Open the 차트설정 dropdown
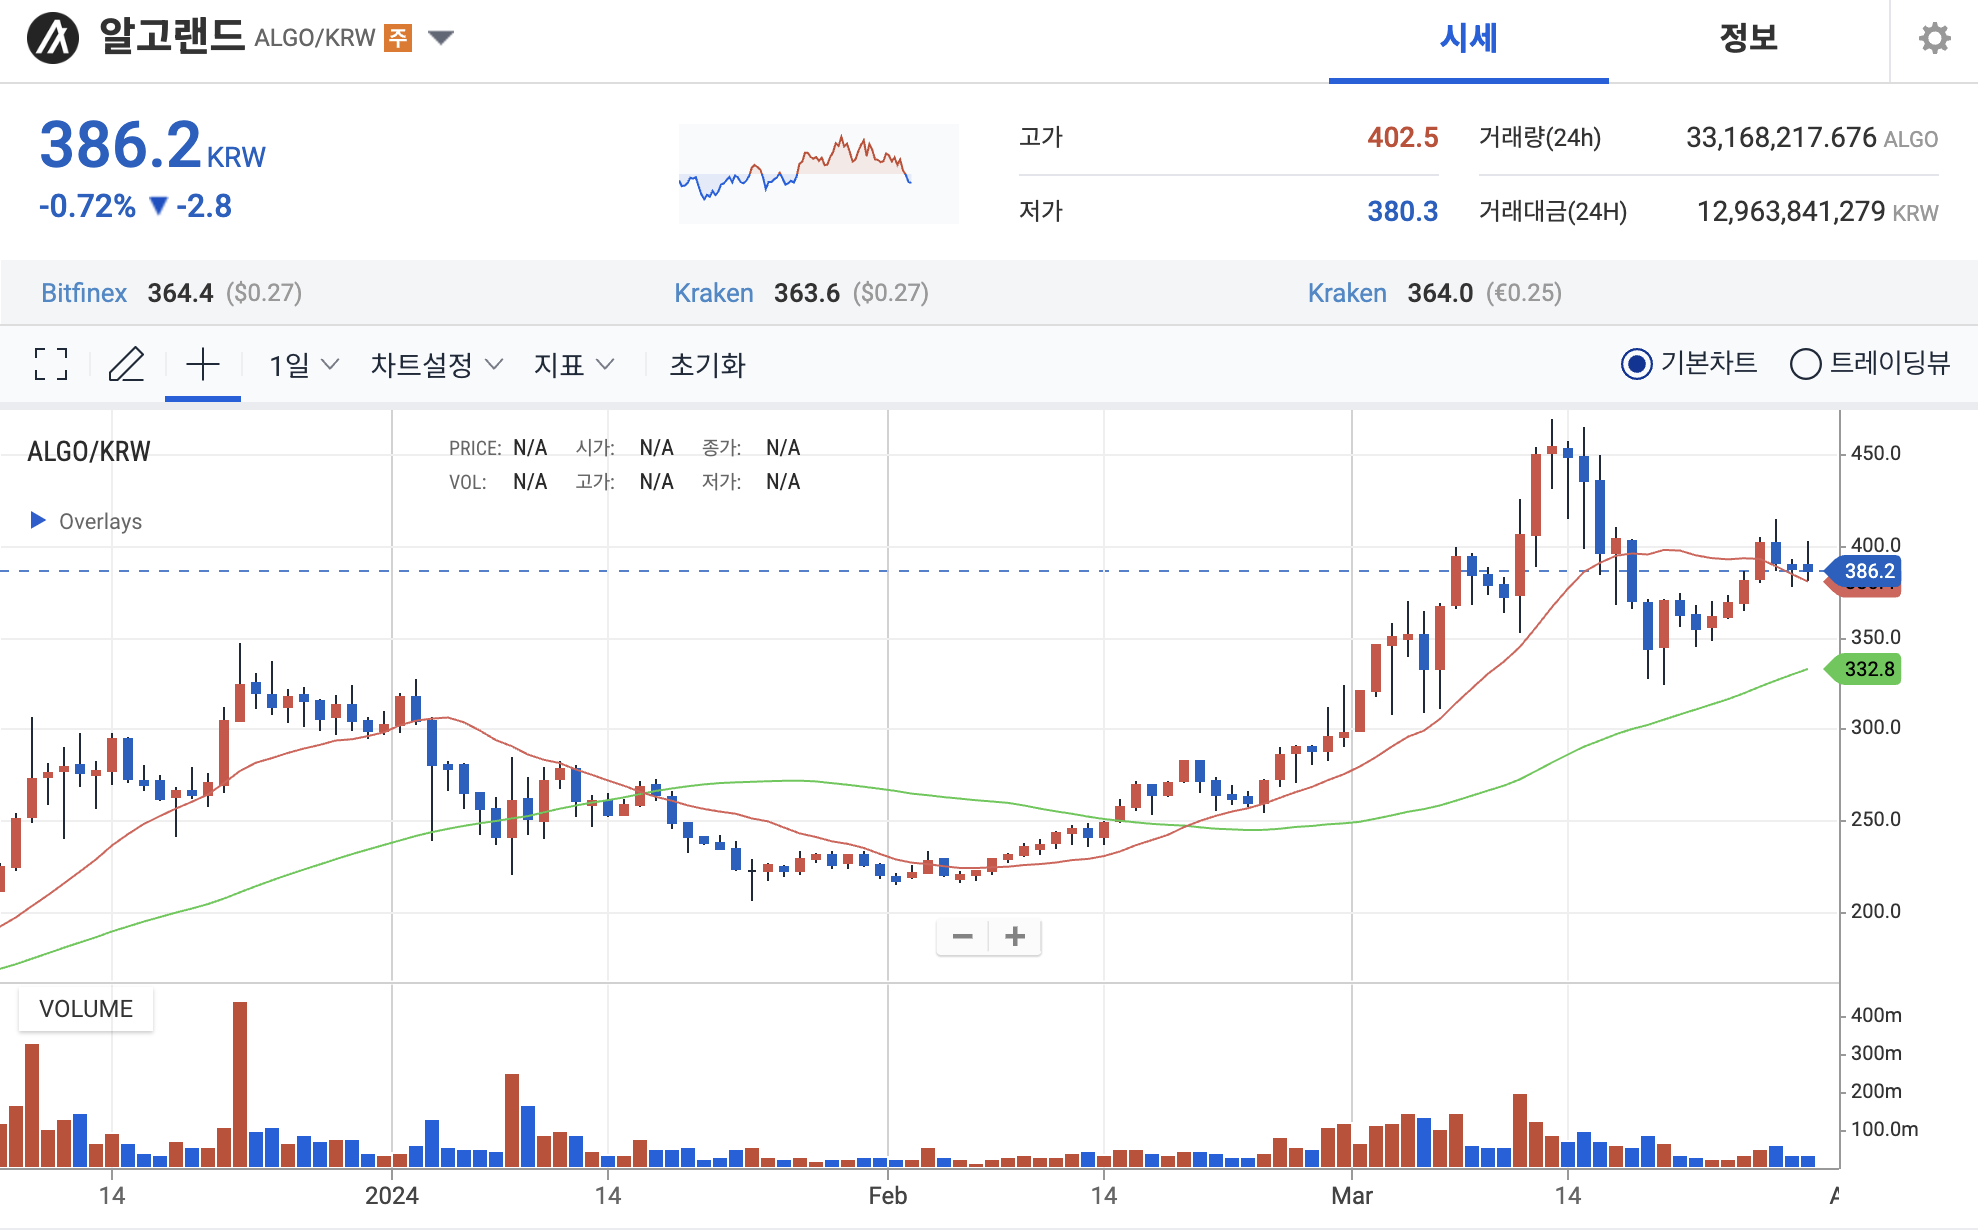The image size is (1978, 1230). point(436,365)
